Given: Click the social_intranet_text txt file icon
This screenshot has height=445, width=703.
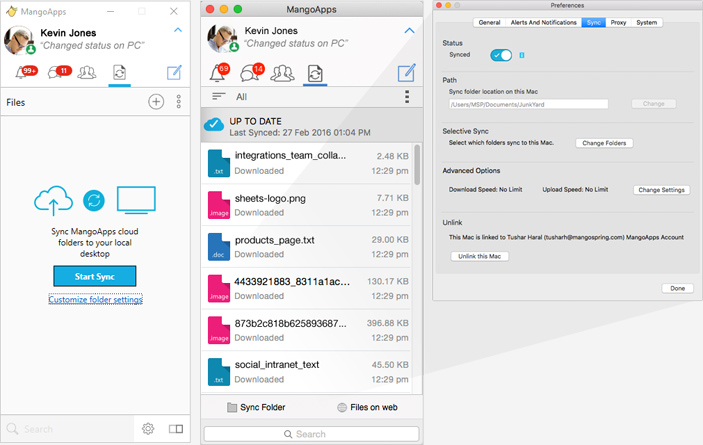Looking at the screenshot, I should (x=219, y=372).
